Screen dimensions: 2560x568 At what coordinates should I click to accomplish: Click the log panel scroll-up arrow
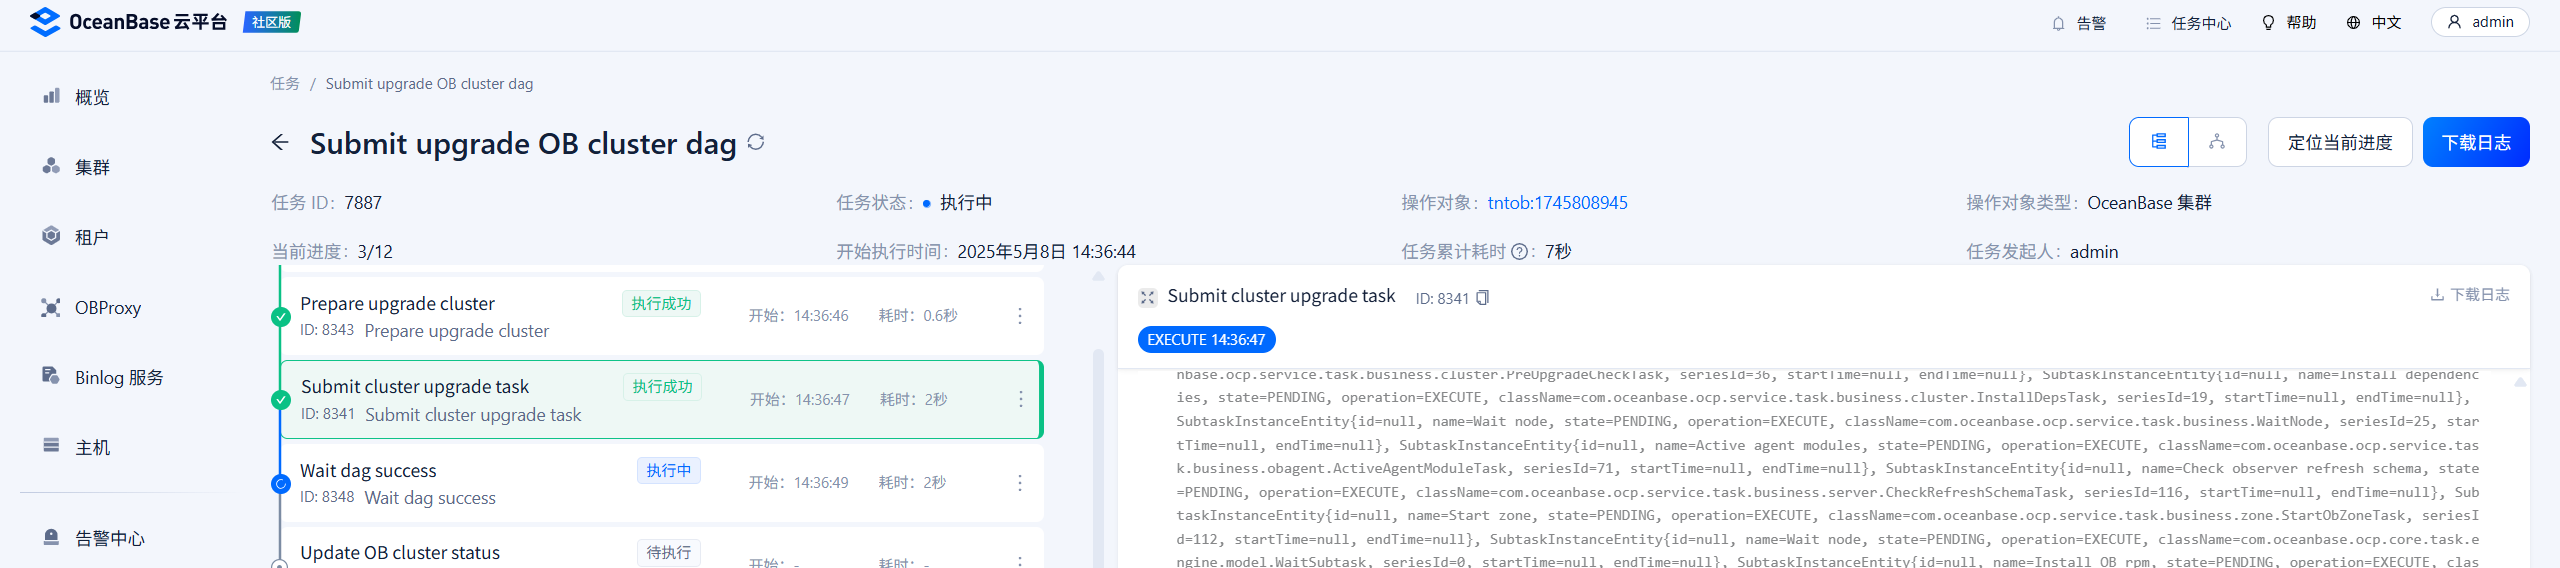click(2520, 382)
